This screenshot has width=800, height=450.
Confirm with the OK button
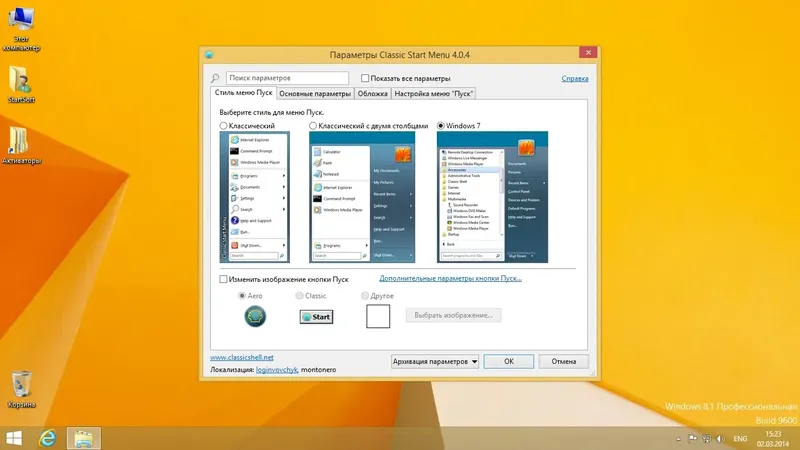(x=509, y=361)
